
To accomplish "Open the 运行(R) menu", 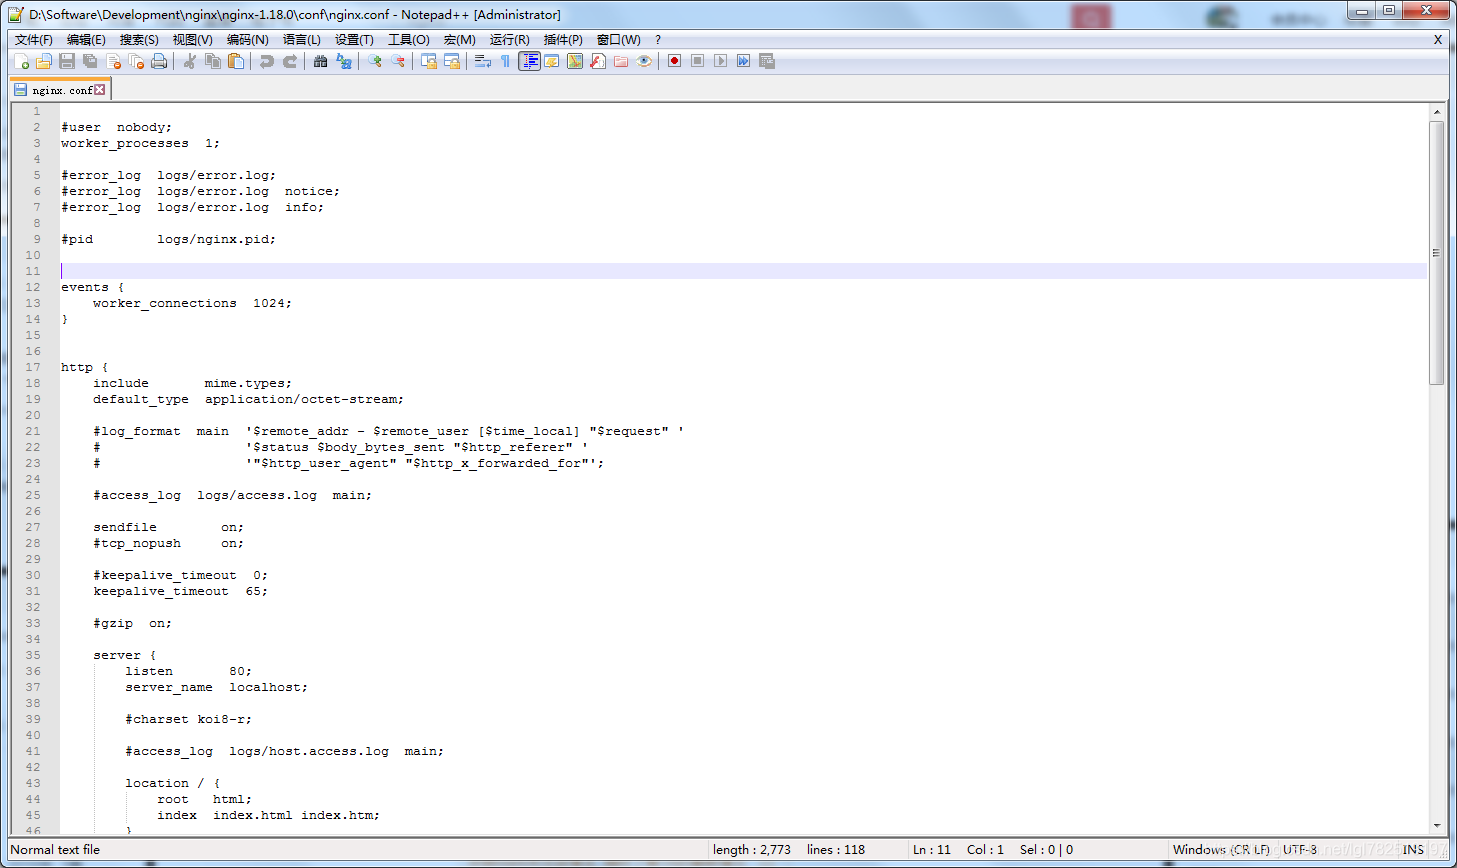I will pos(509,40).
